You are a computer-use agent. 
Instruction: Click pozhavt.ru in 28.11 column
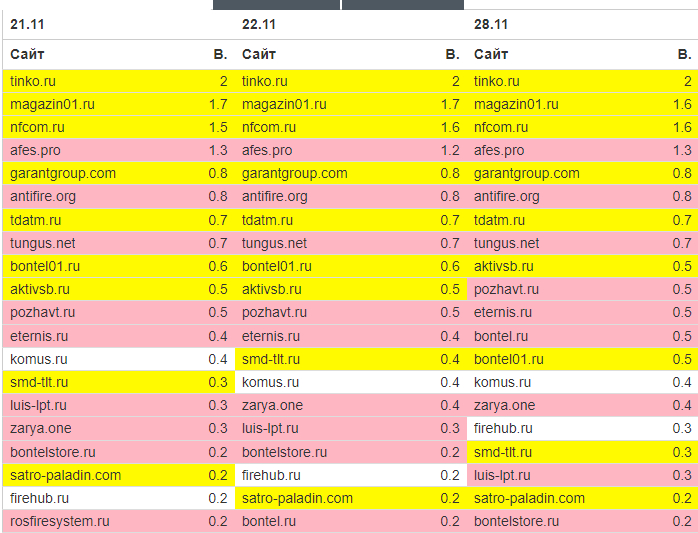coord(506,289)
